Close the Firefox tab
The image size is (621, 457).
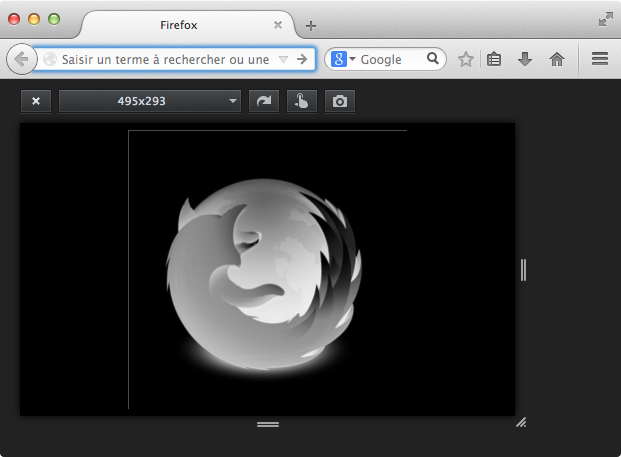click(x=278, y=25)
